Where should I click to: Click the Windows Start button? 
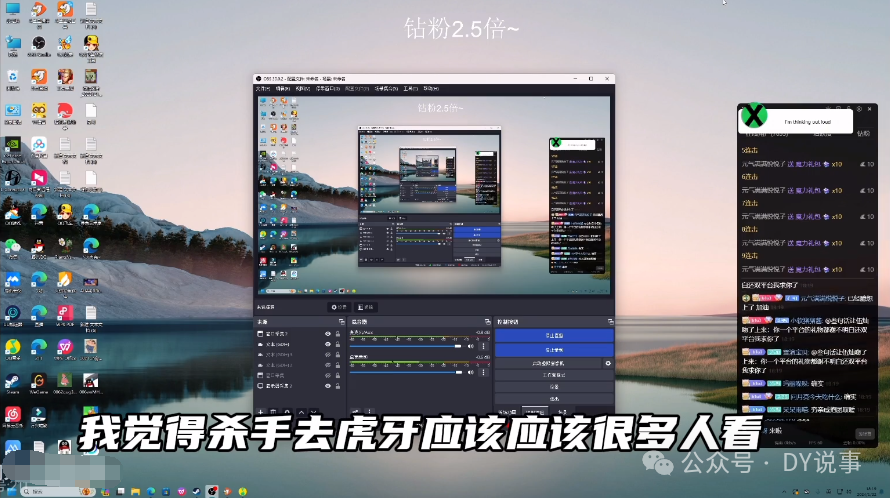11,491
